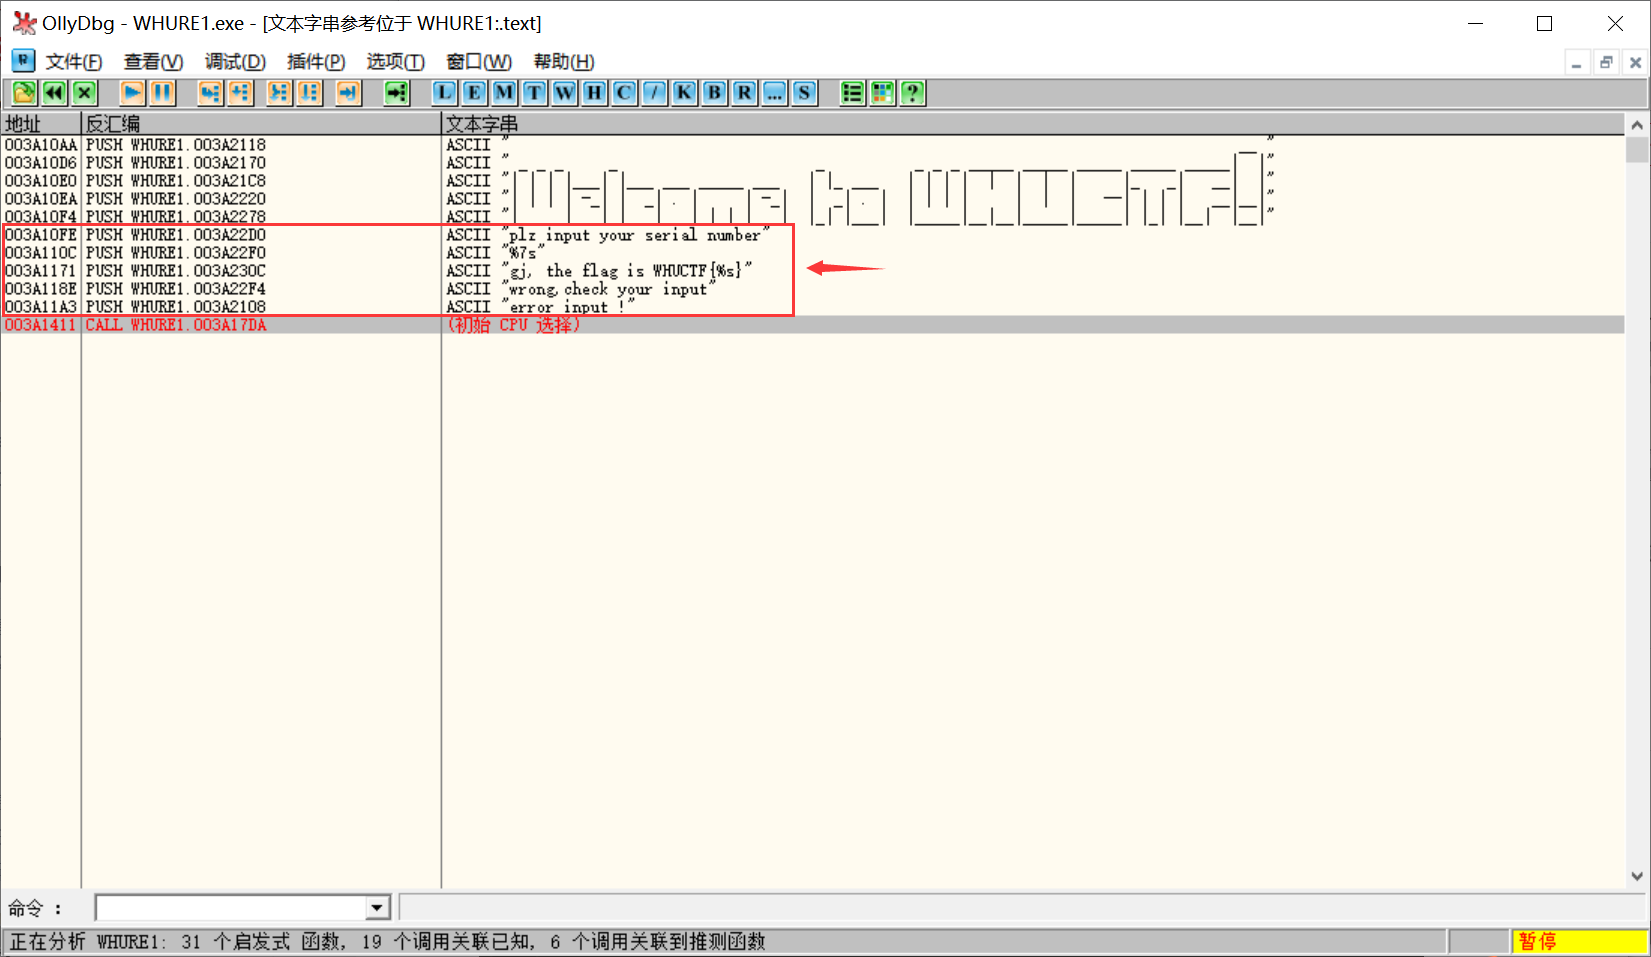This screenshot has width=1651, height=957.
Task: Click the Trace over toolbar icon
Action: [309, 93]
